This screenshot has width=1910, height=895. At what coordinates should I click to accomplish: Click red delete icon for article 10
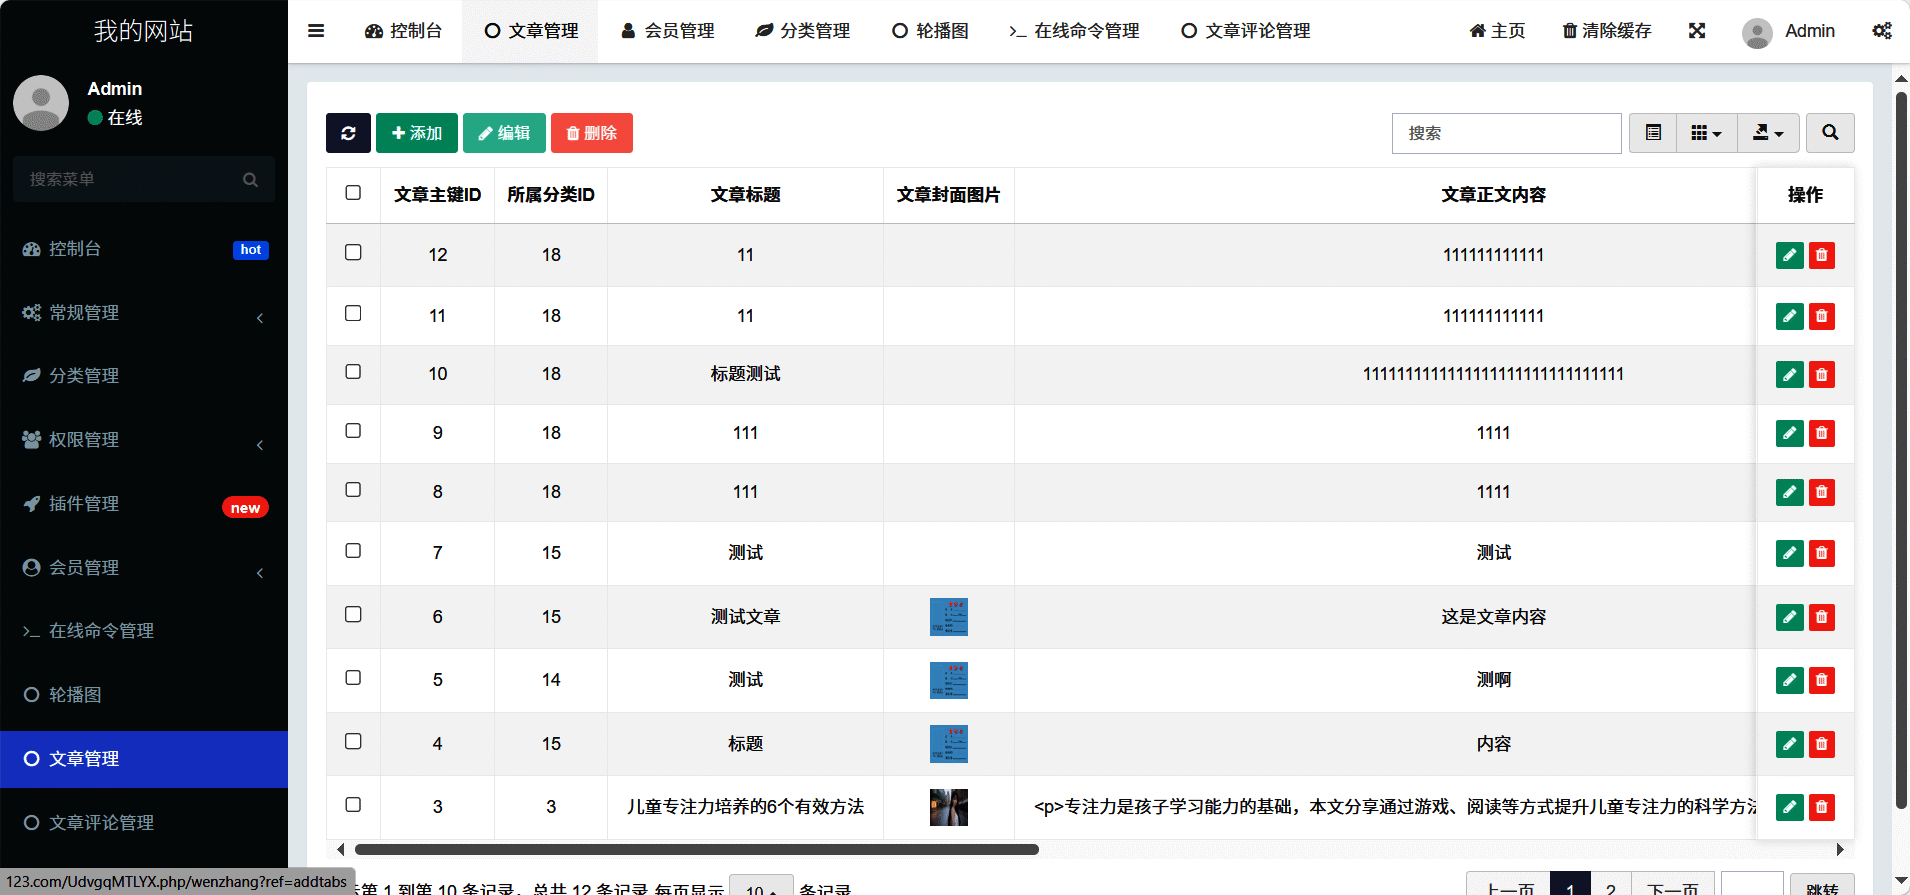tap(1821, 375)
